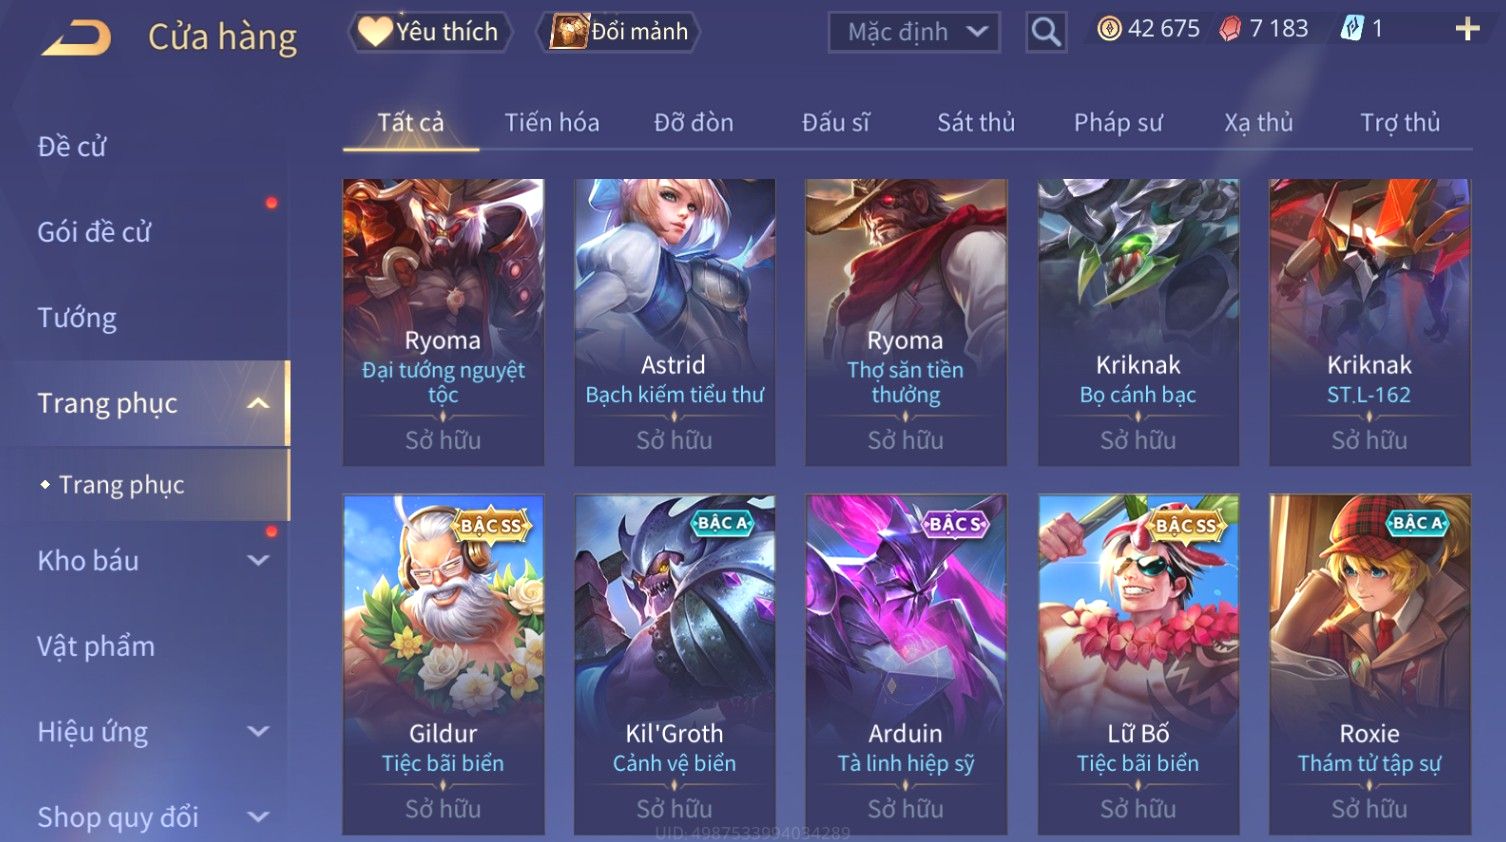1506x842 pixels.
Task: Expand the Hiệu ứng sidebar section
Action: coord(258,732)
